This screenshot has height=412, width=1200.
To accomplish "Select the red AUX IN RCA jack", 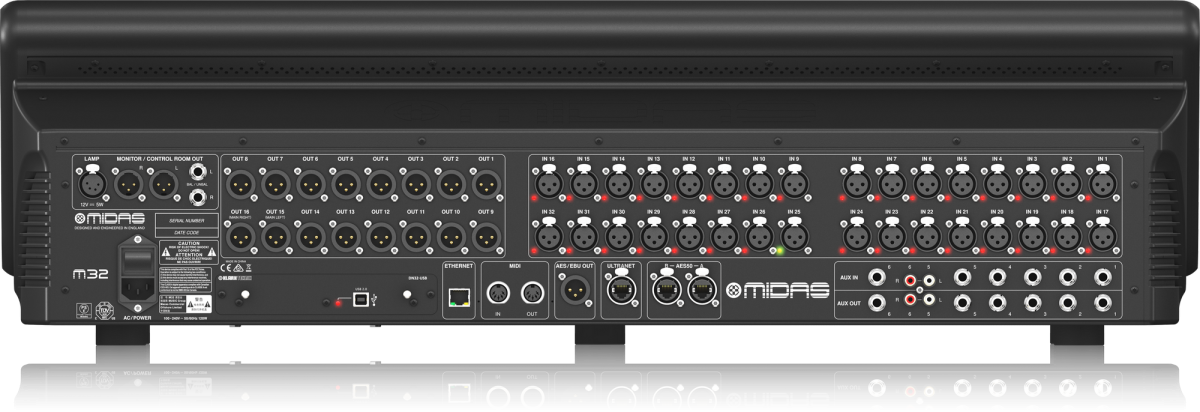I will pos(910,281).
